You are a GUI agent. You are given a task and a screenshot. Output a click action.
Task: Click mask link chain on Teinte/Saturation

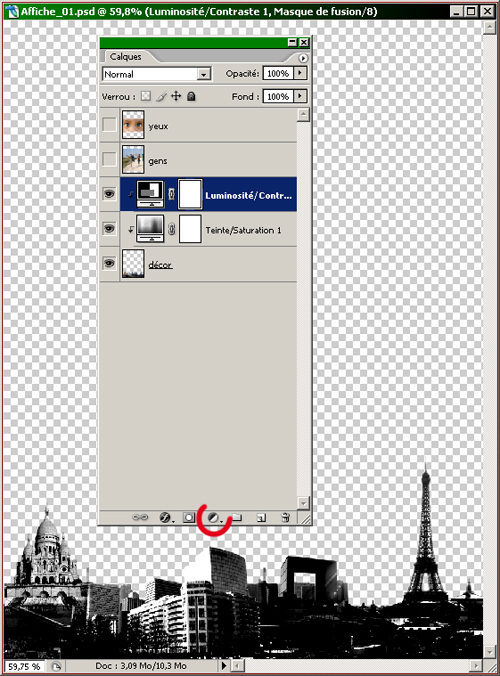(171, 229)
